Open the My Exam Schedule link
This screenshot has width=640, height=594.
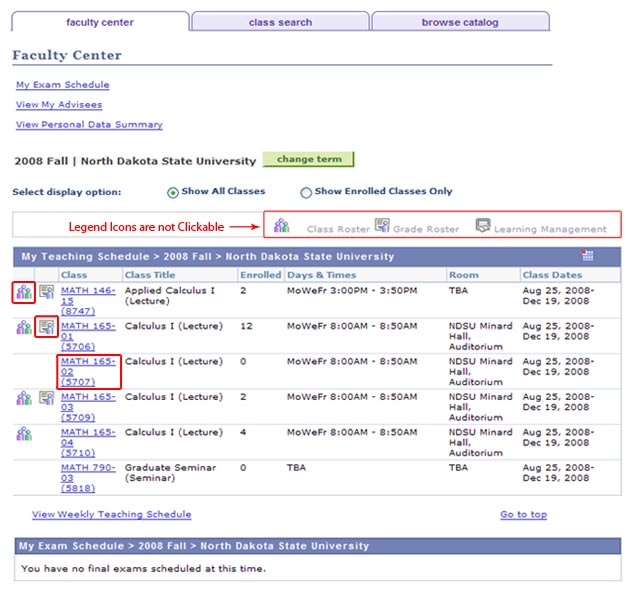click(62, 85)
